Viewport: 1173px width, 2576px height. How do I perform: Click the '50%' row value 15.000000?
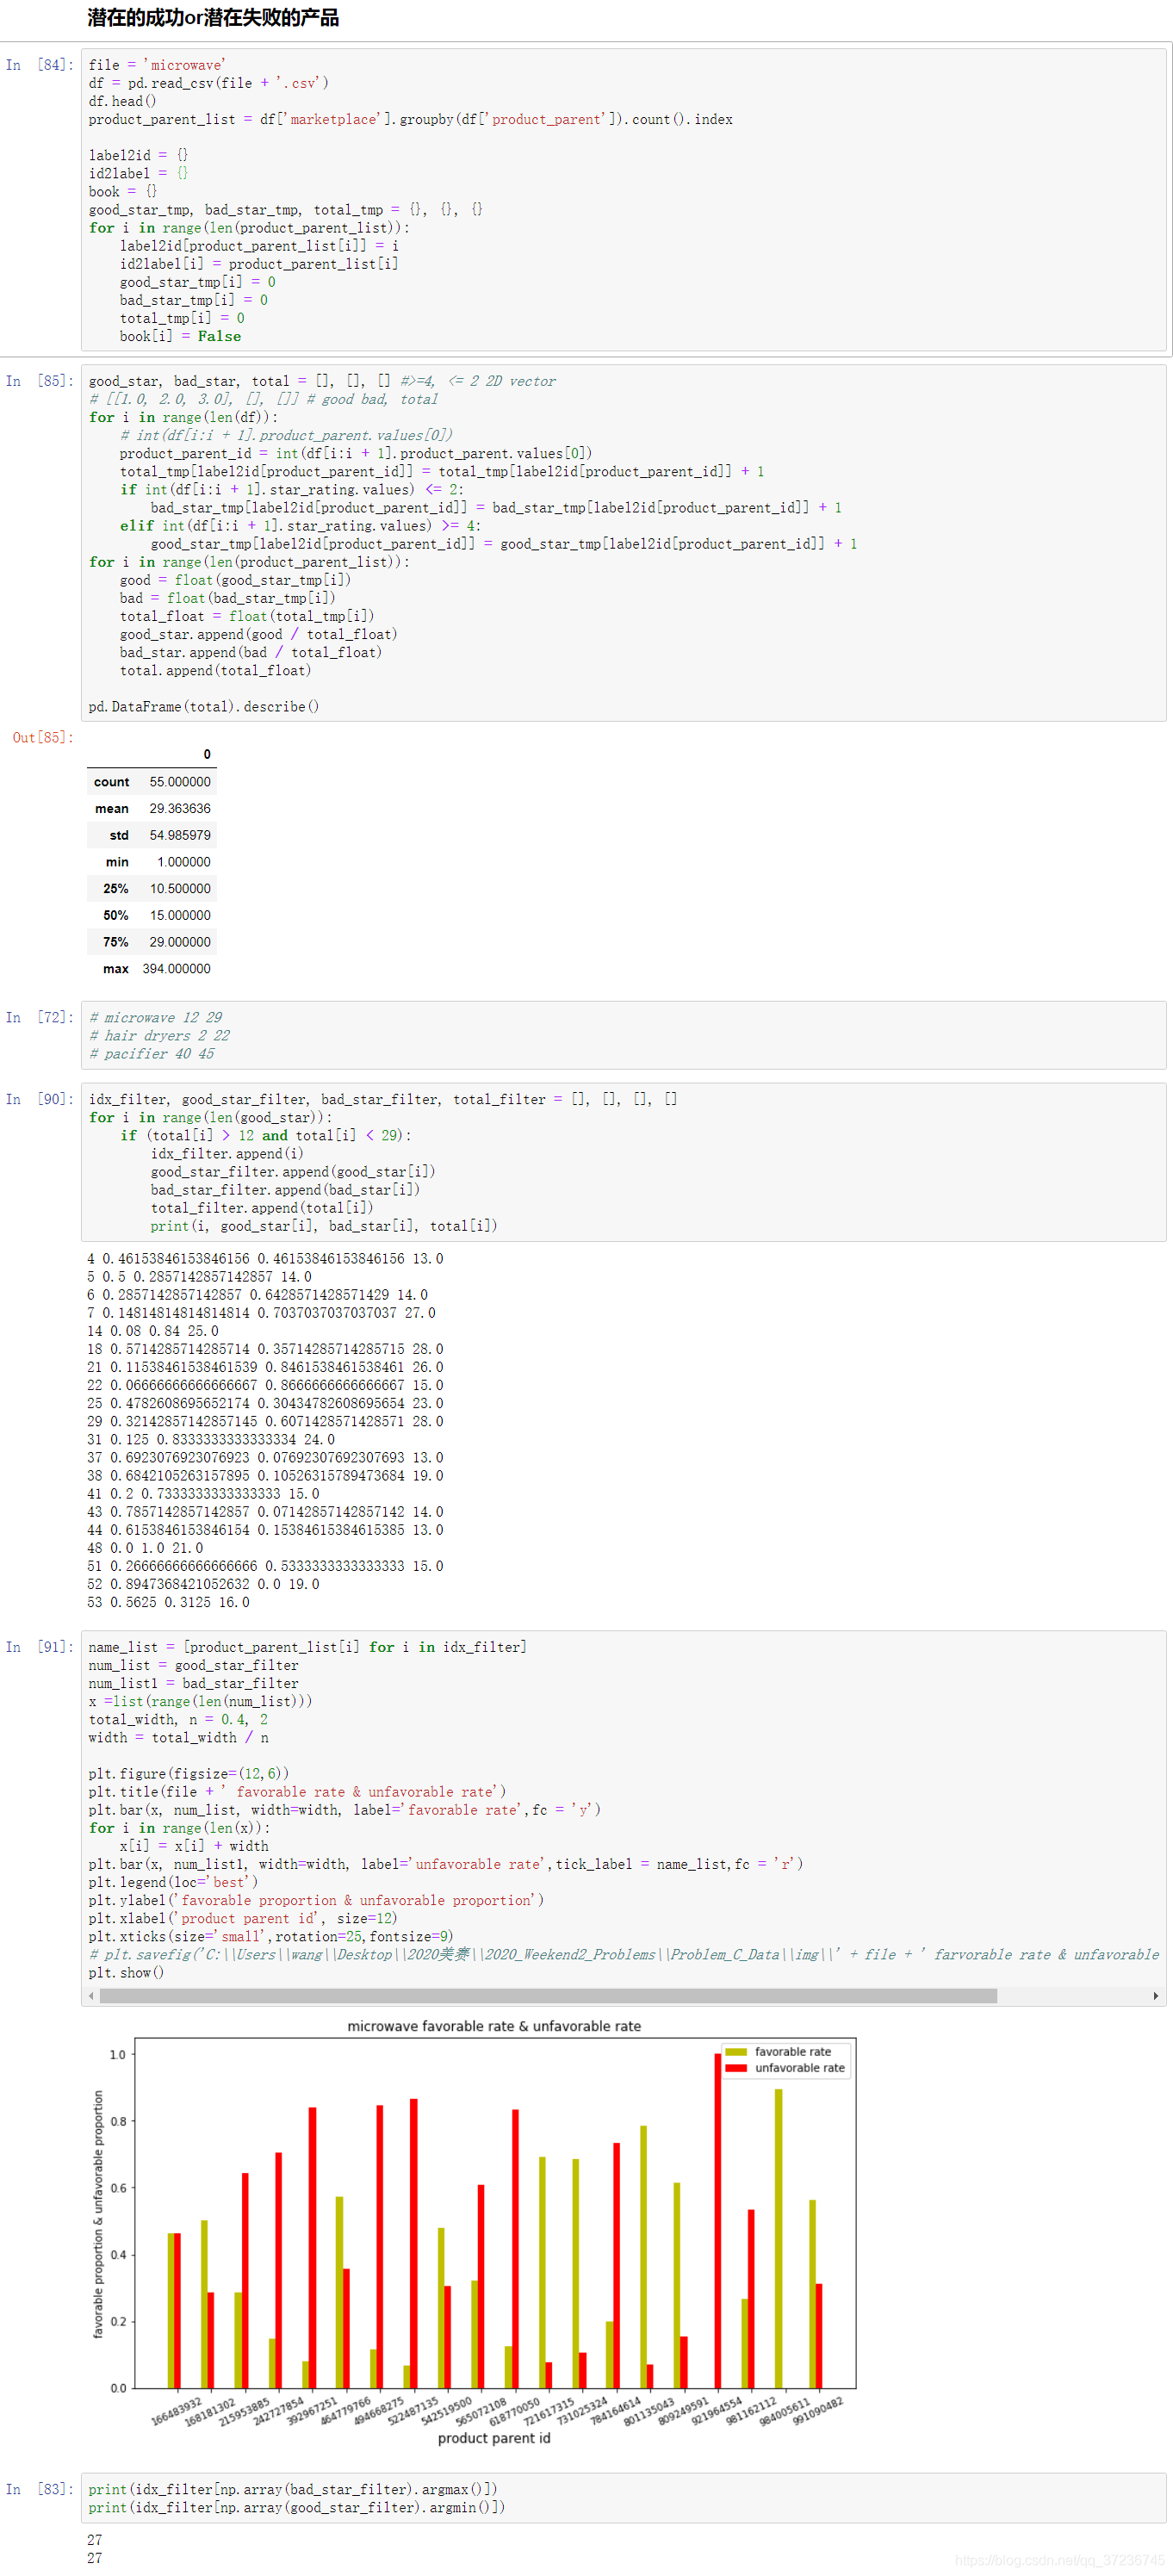click(x=180, y=915)
